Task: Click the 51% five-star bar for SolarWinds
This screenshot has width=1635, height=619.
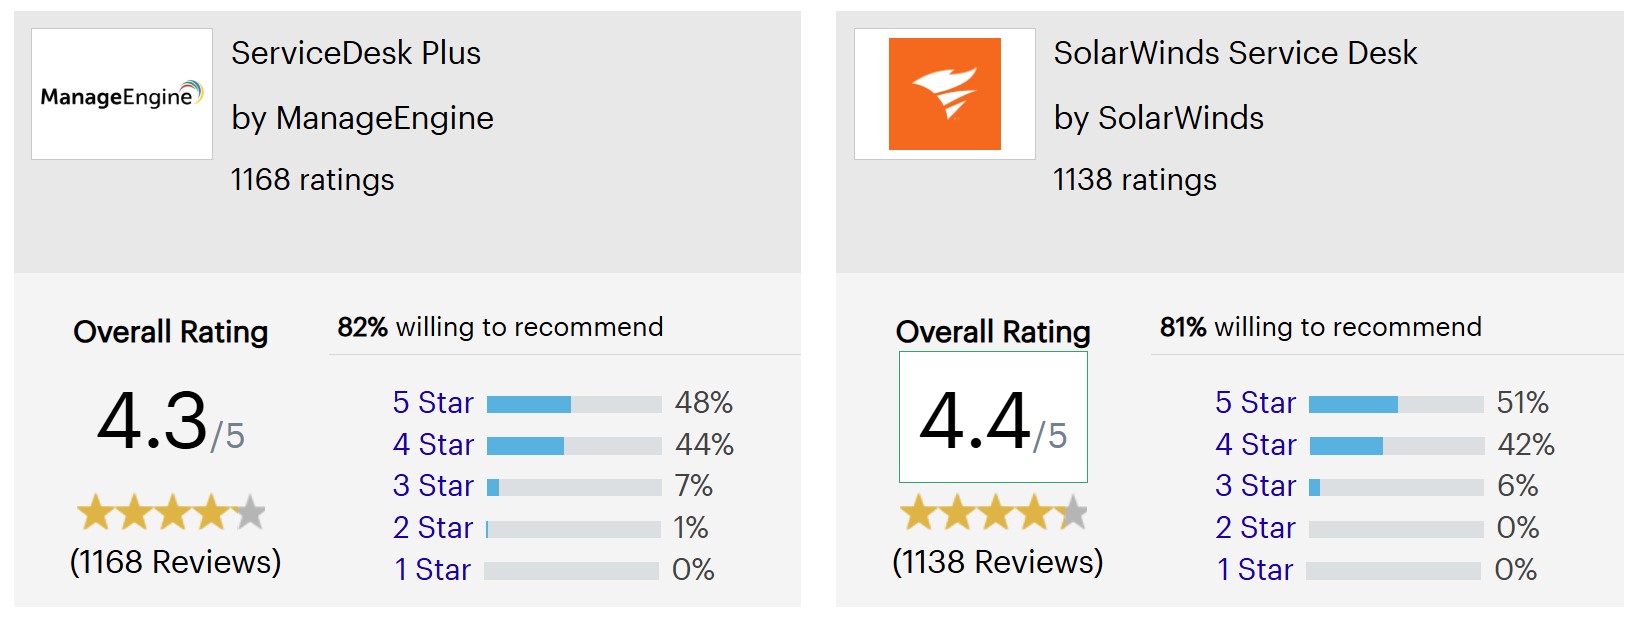Action: [x=1396, y=404]
